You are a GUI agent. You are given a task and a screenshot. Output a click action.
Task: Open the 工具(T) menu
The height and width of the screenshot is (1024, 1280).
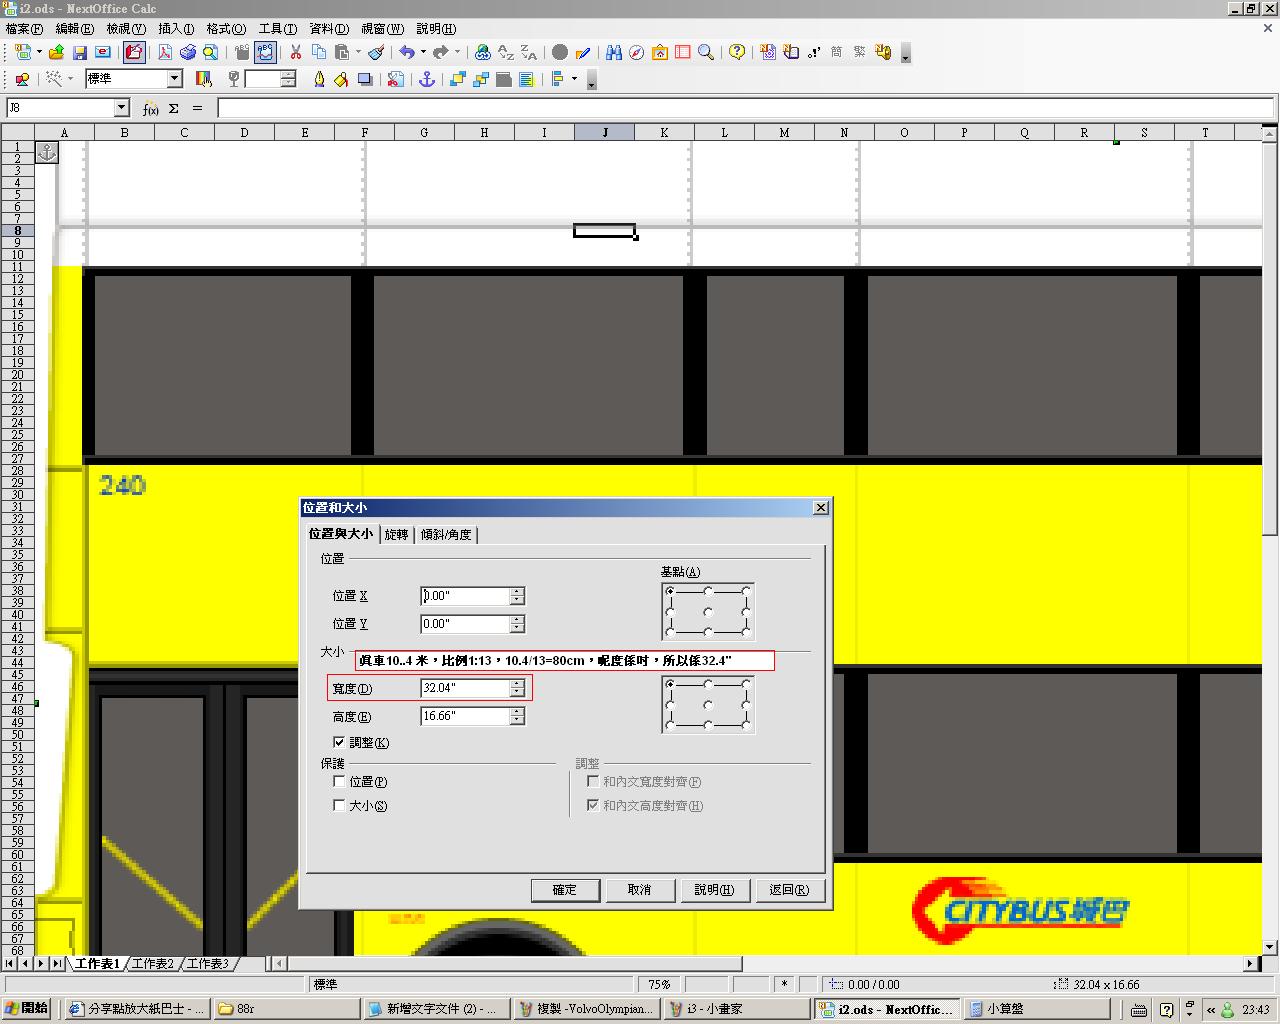coord(277,29)
